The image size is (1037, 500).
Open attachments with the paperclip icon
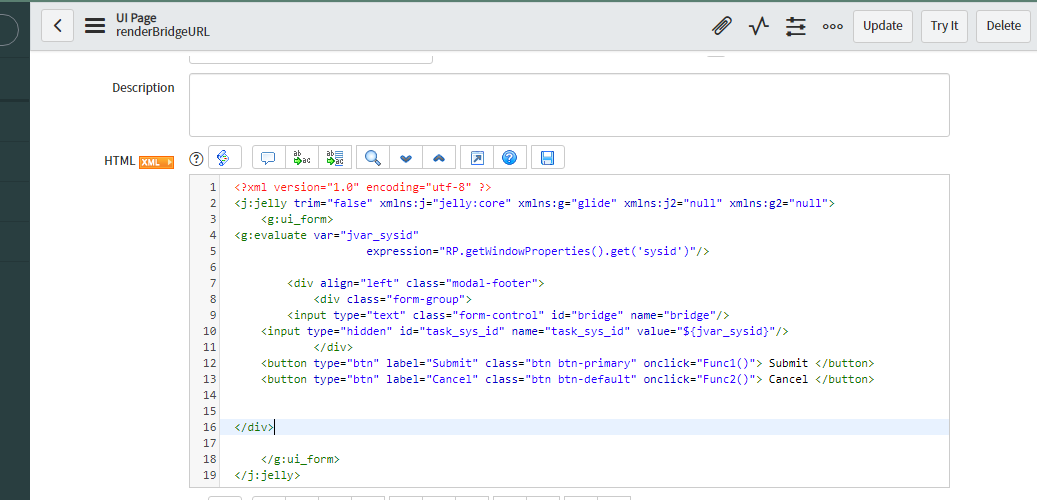click(722, 26)
